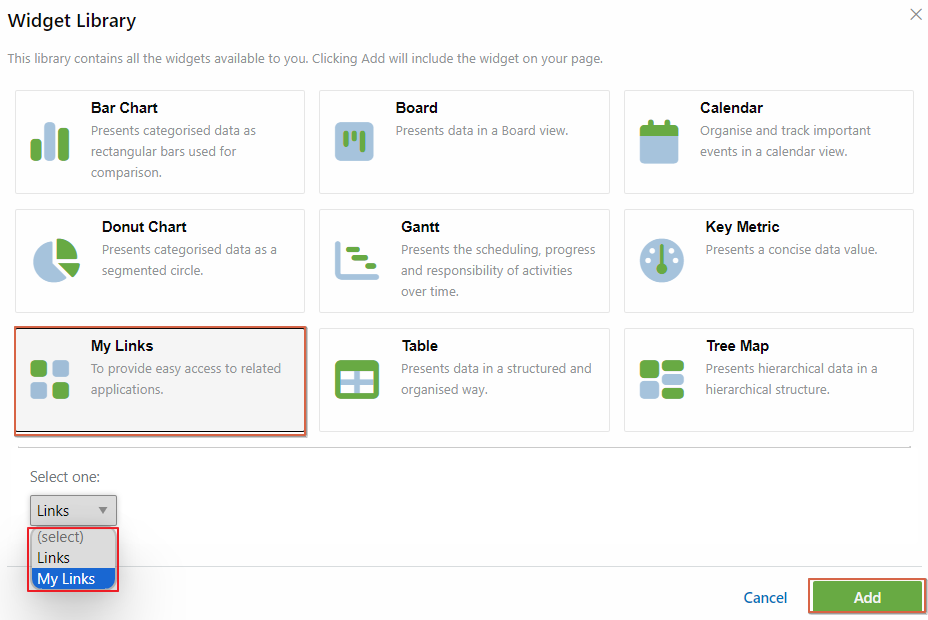The width and height of the screenshot is (928, 620).
Task: Click the green Add button
Action: pos(867,598)
